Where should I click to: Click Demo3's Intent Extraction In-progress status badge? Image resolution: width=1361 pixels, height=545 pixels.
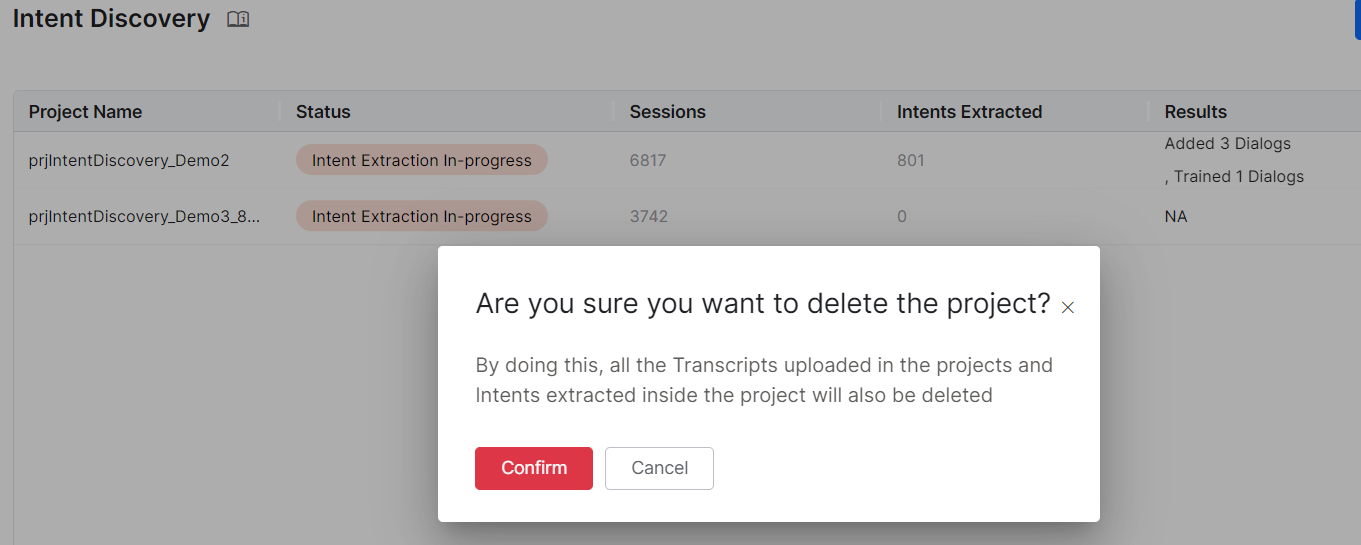421,216
